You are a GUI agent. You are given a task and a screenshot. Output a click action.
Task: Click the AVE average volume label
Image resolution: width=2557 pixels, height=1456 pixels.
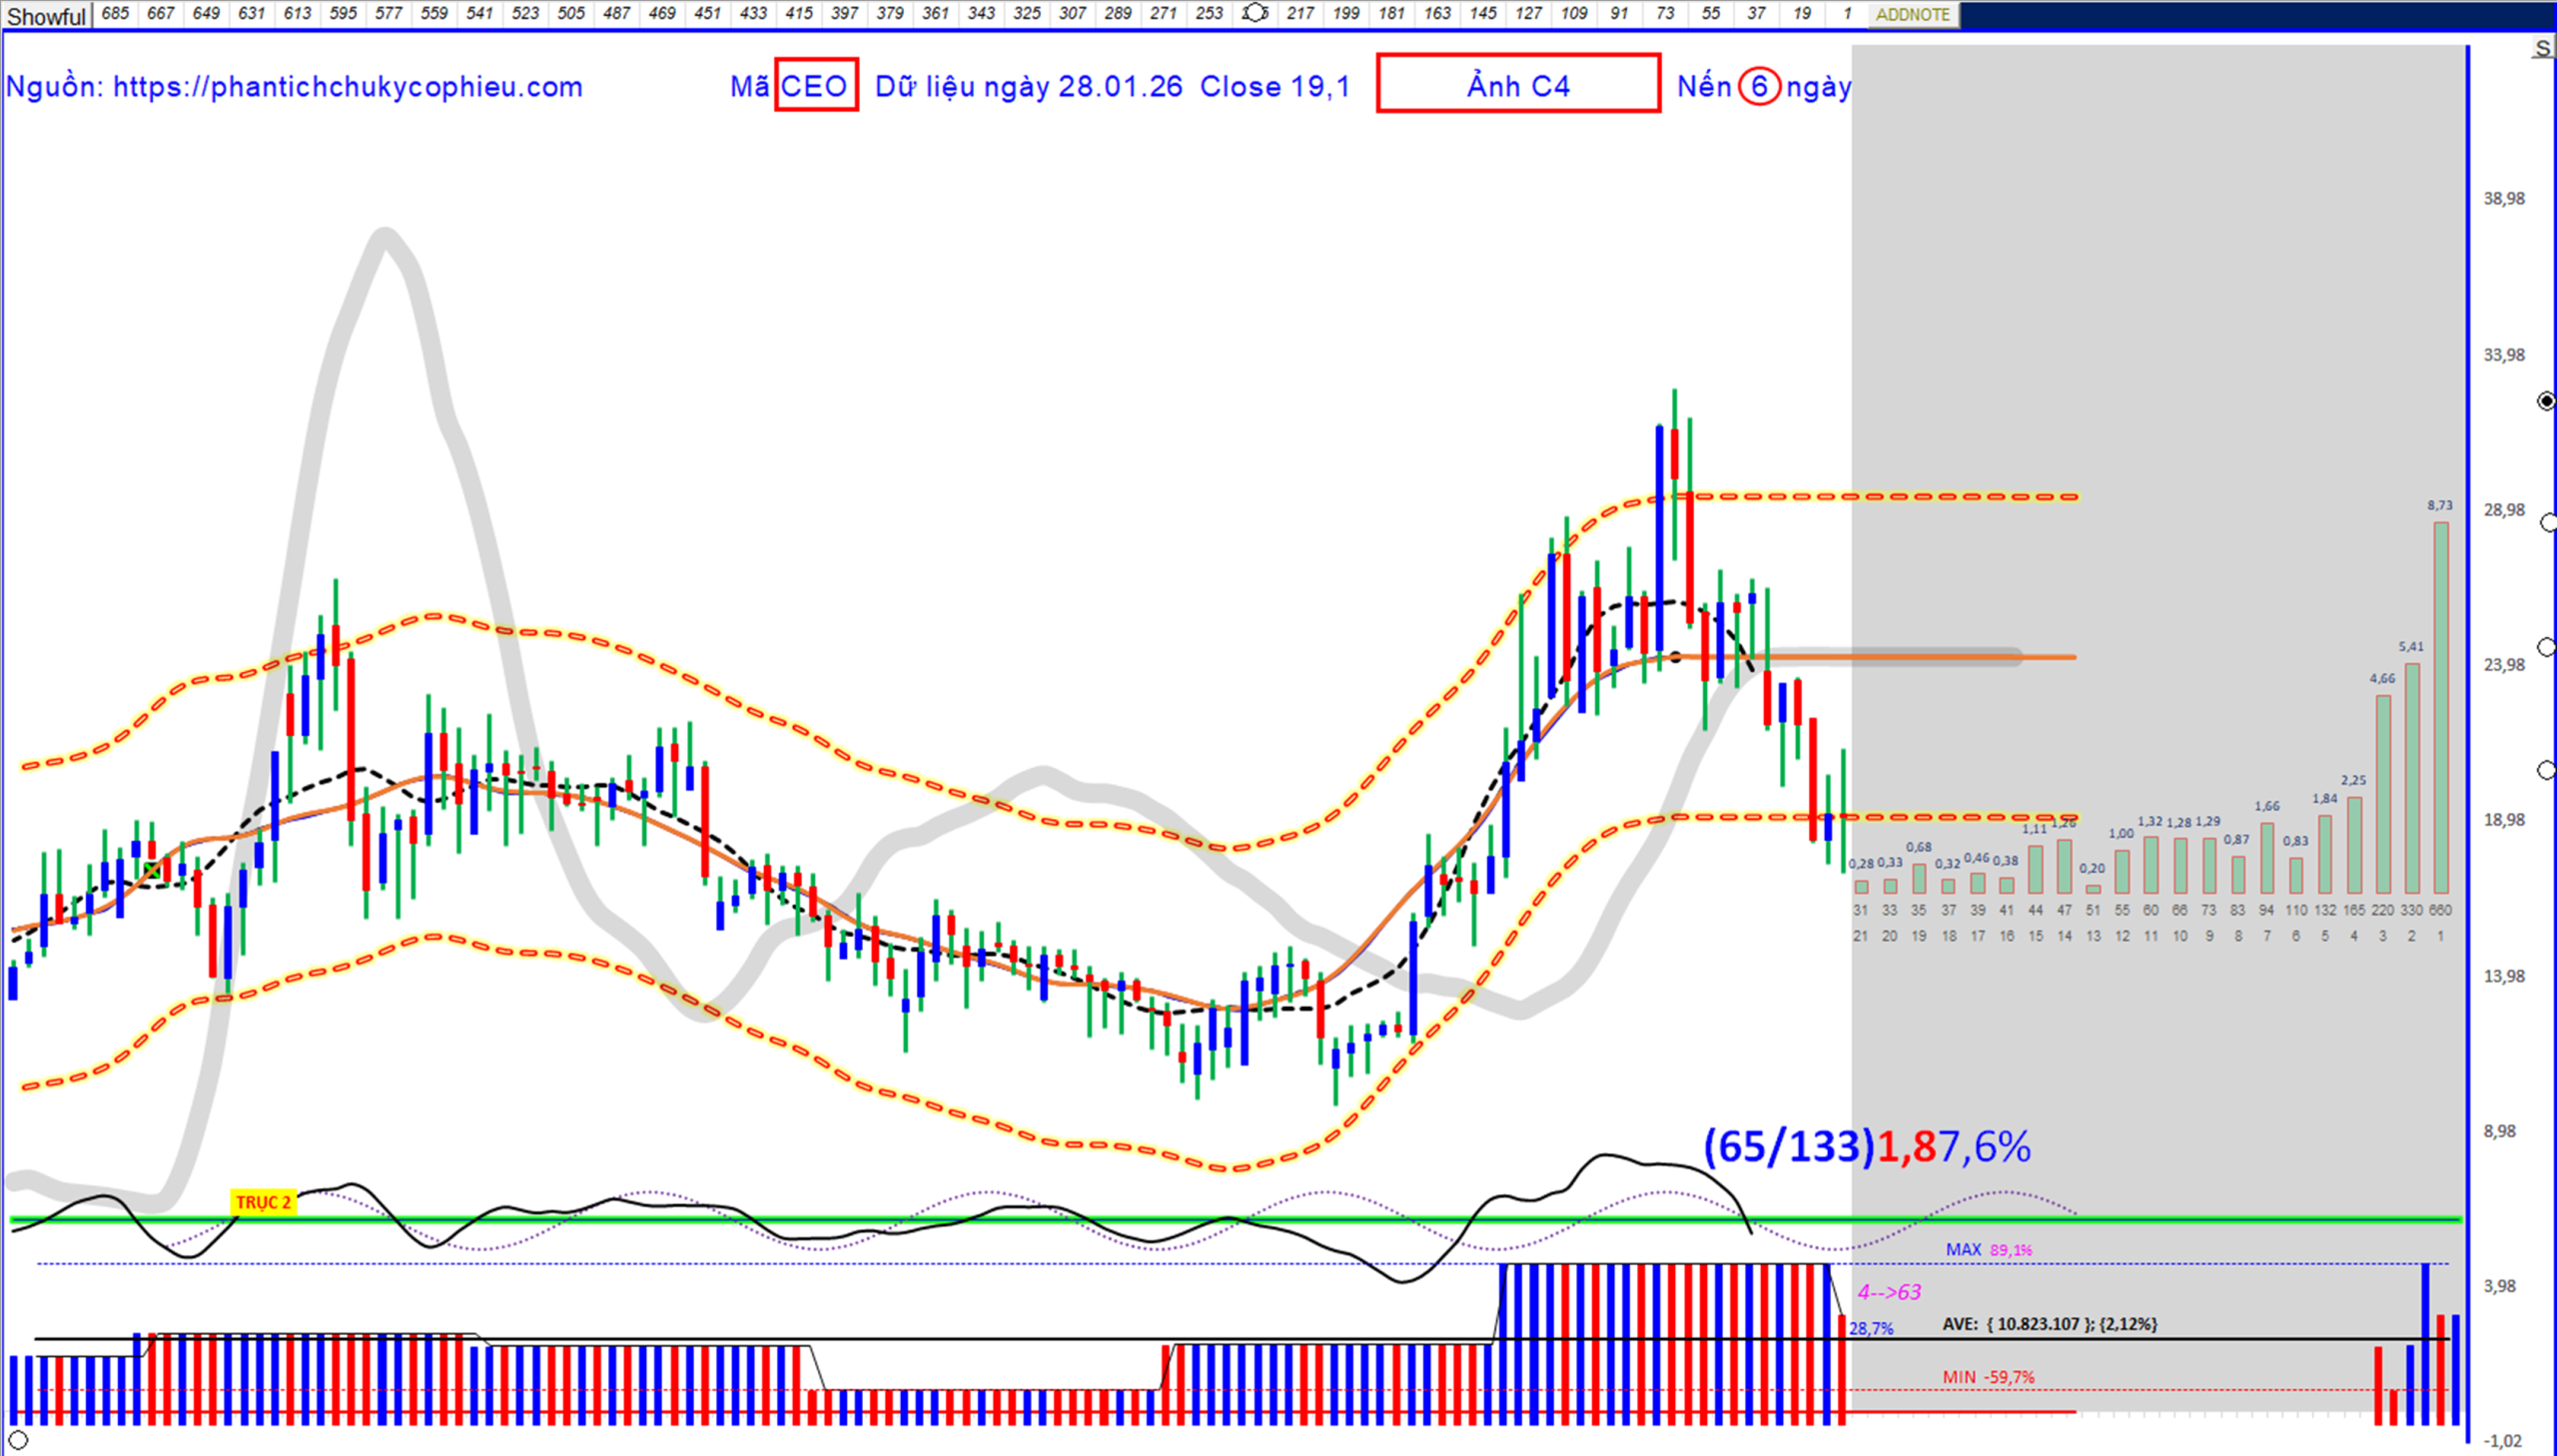pyautogui.click(x=2049, y=1324)
